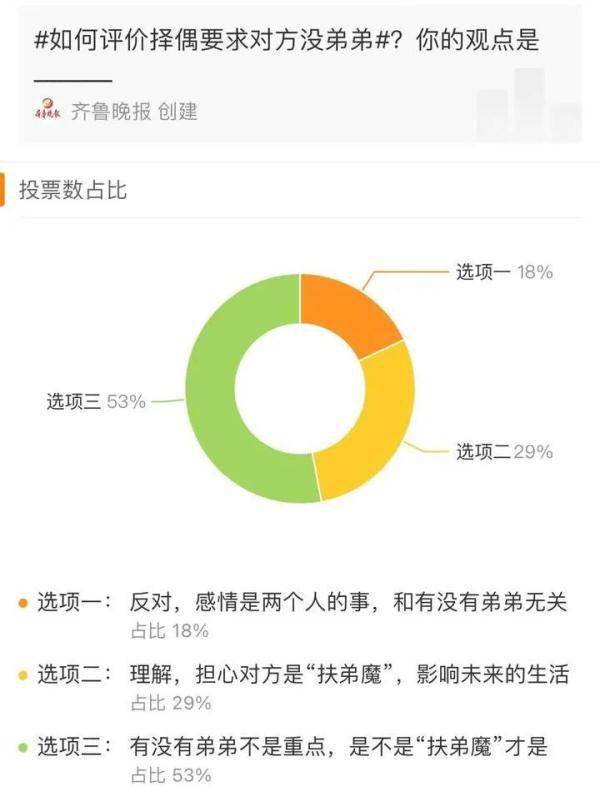Click the orange bullet dot beside 选项一
600x801 pixels.
[22, 603]
